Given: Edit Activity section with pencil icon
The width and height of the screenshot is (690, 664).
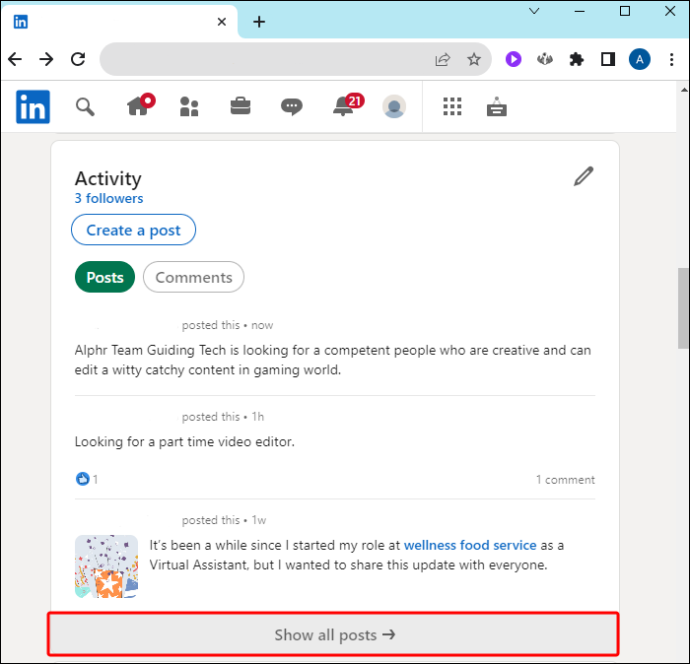Looking at the screenshot, I should pyautogui.click(x=584, y=176).
